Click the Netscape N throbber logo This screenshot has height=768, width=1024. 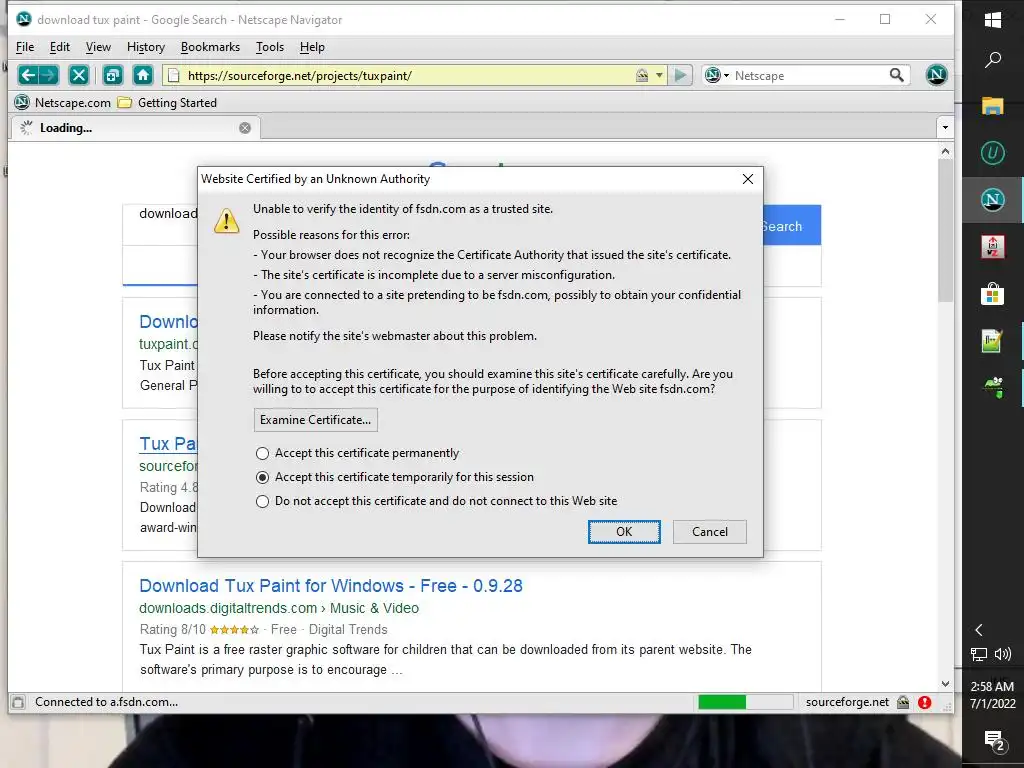(x=936, y=74)
